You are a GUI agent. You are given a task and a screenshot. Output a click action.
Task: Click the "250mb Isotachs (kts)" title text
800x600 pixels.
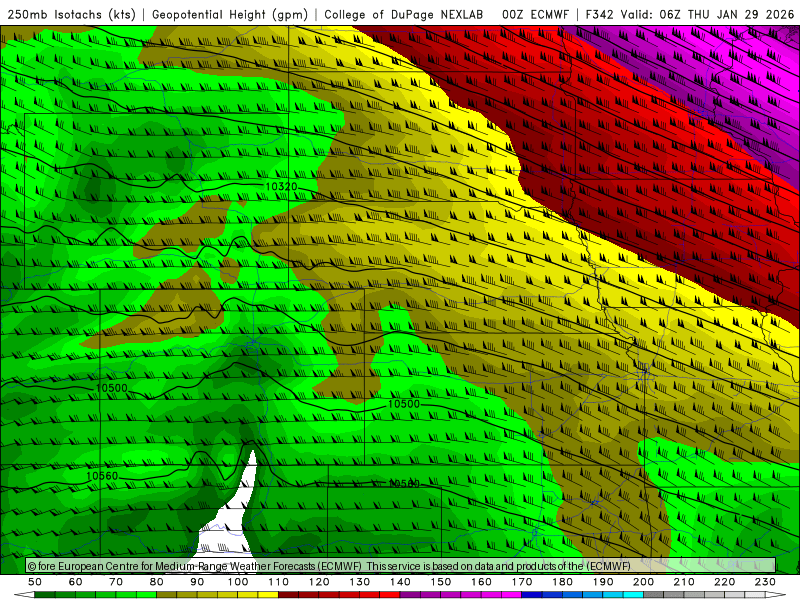point(72,14)
